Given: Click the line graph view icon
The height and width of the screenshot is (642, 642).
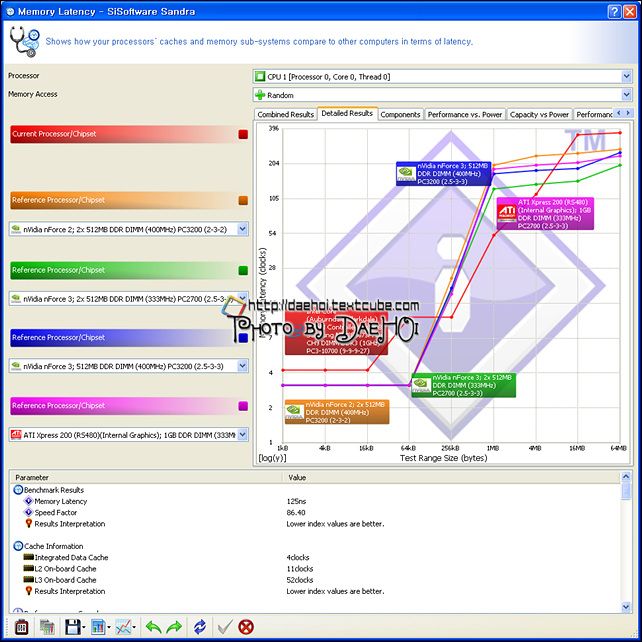Looking at the screenshot, I should click(x=124, y=627).
